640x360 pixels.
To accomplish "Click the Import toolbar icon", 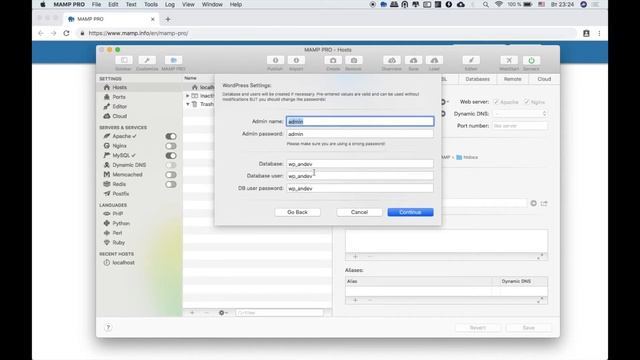I will [296, 60].
